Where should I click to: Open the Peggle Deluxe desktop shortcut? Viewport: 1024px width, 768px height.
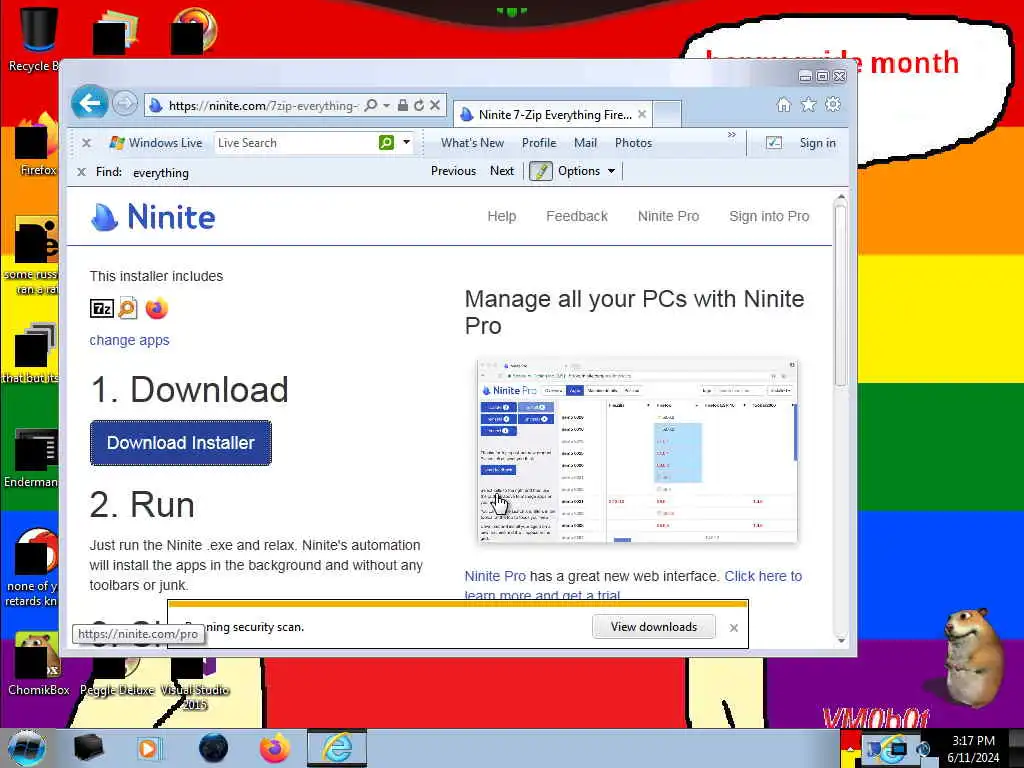[118, 676]
